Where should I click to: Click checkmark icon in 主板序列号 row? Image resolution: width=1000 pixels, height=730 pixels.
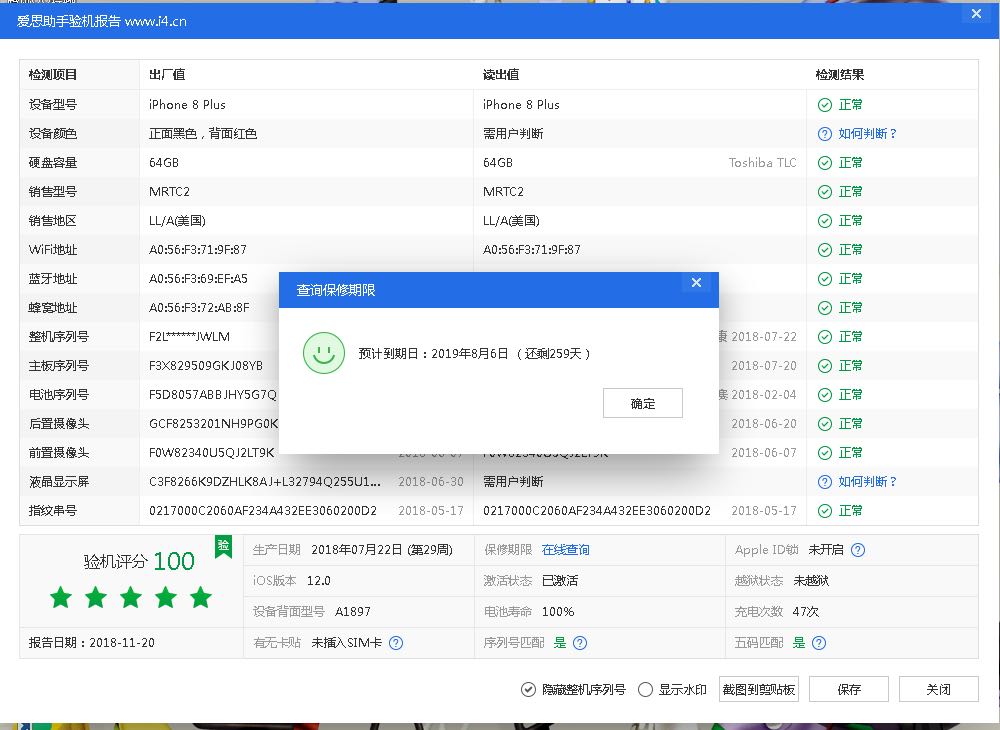pos(825,366)
